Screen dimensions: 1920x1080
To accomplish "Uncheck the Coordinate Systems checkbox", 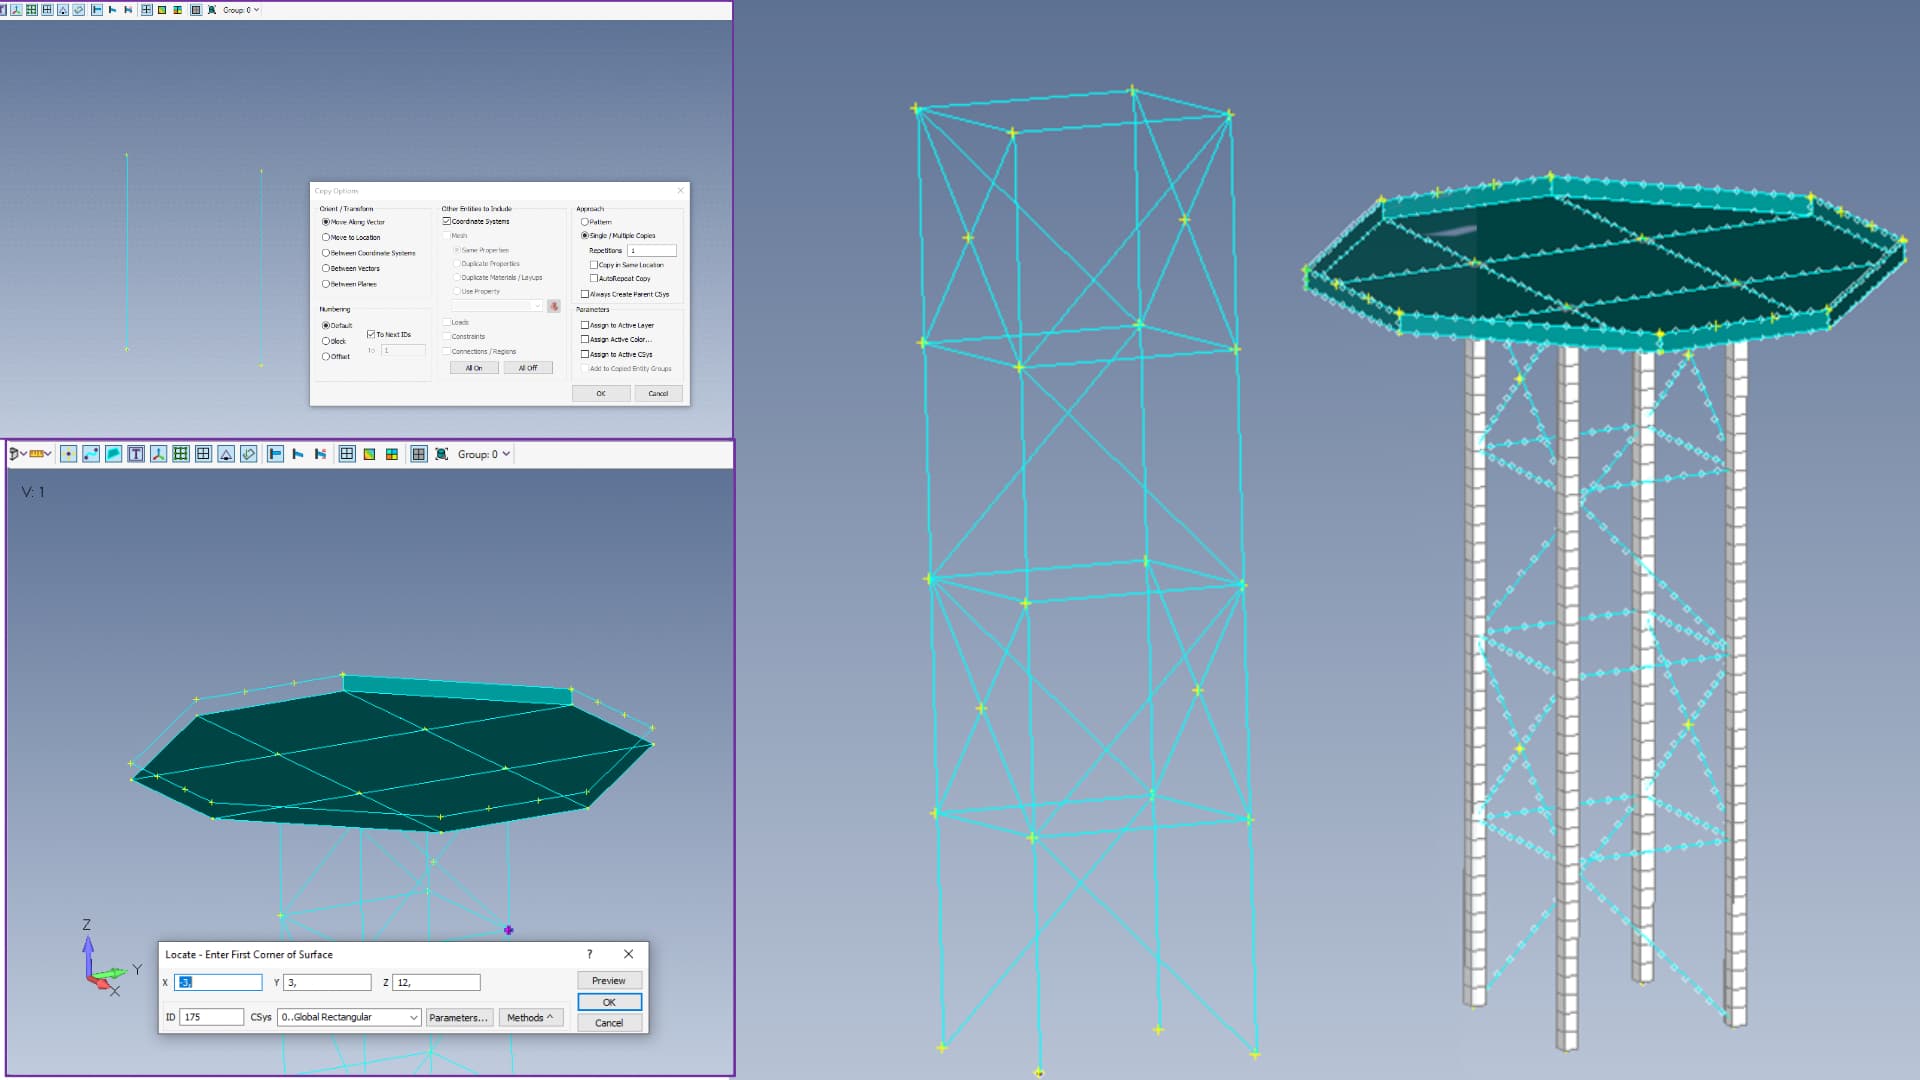I will tap(447, 221).
